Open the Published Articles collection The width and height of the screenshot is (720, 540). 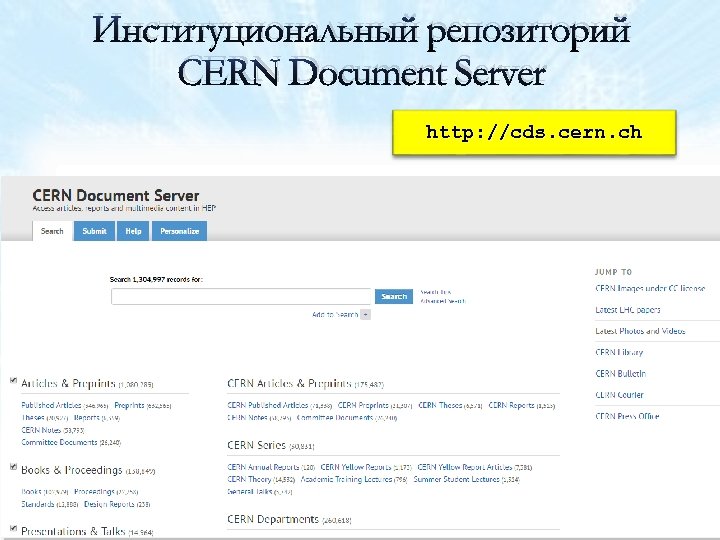(51, 405)
